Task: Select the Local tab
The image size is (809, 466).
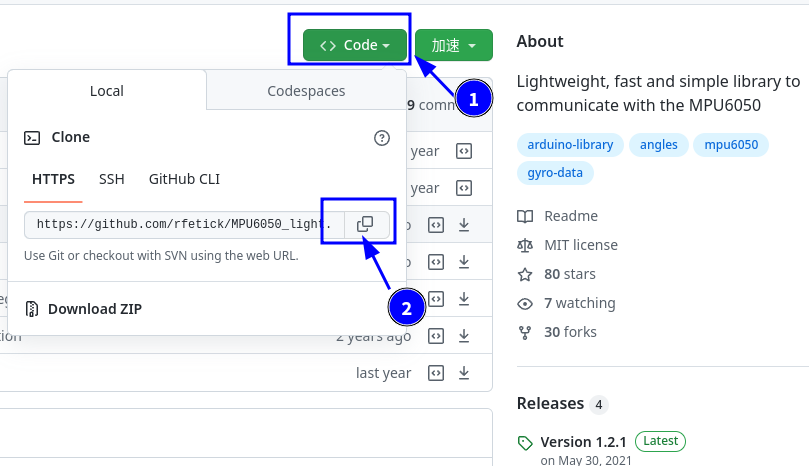Action: (x=107, y=91)
